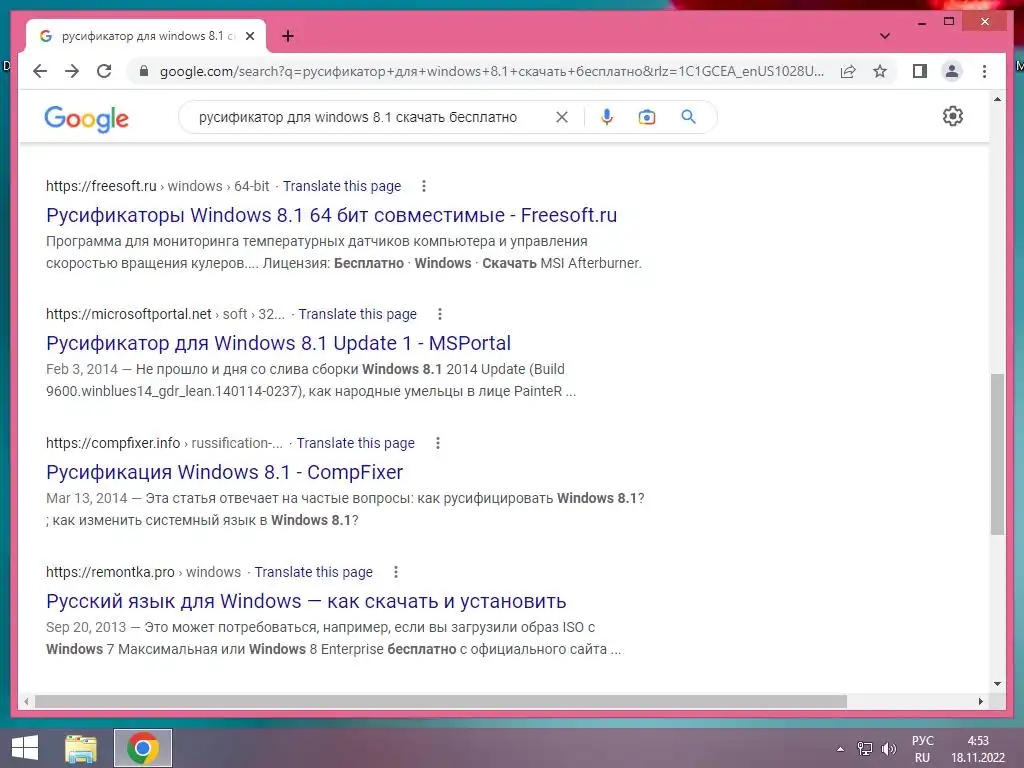Click the scroll right arrow
Viewport: 1024px width, 768px height.
tap(981, 701)
